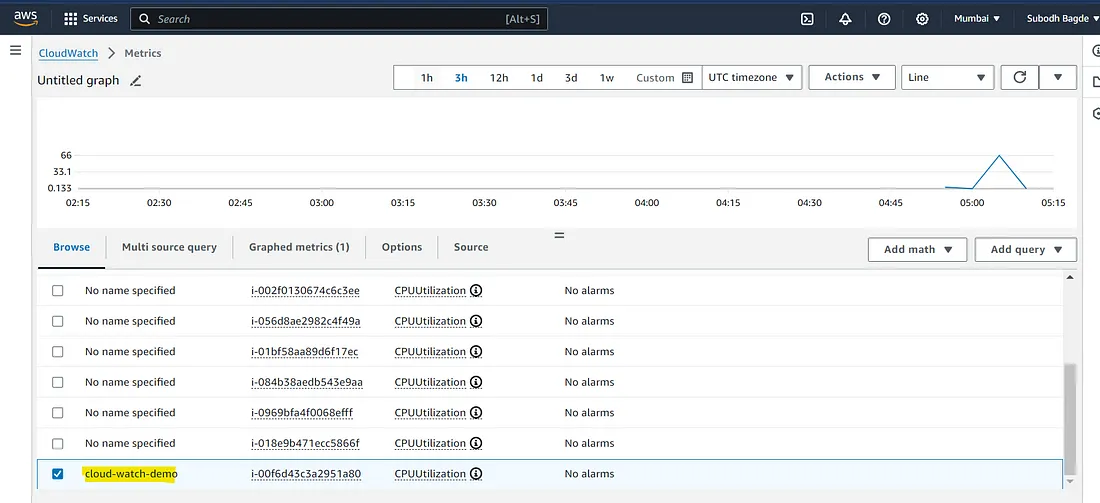
Task: Click the highlighted cloud-watch-demo name
Action: point(130,474)
